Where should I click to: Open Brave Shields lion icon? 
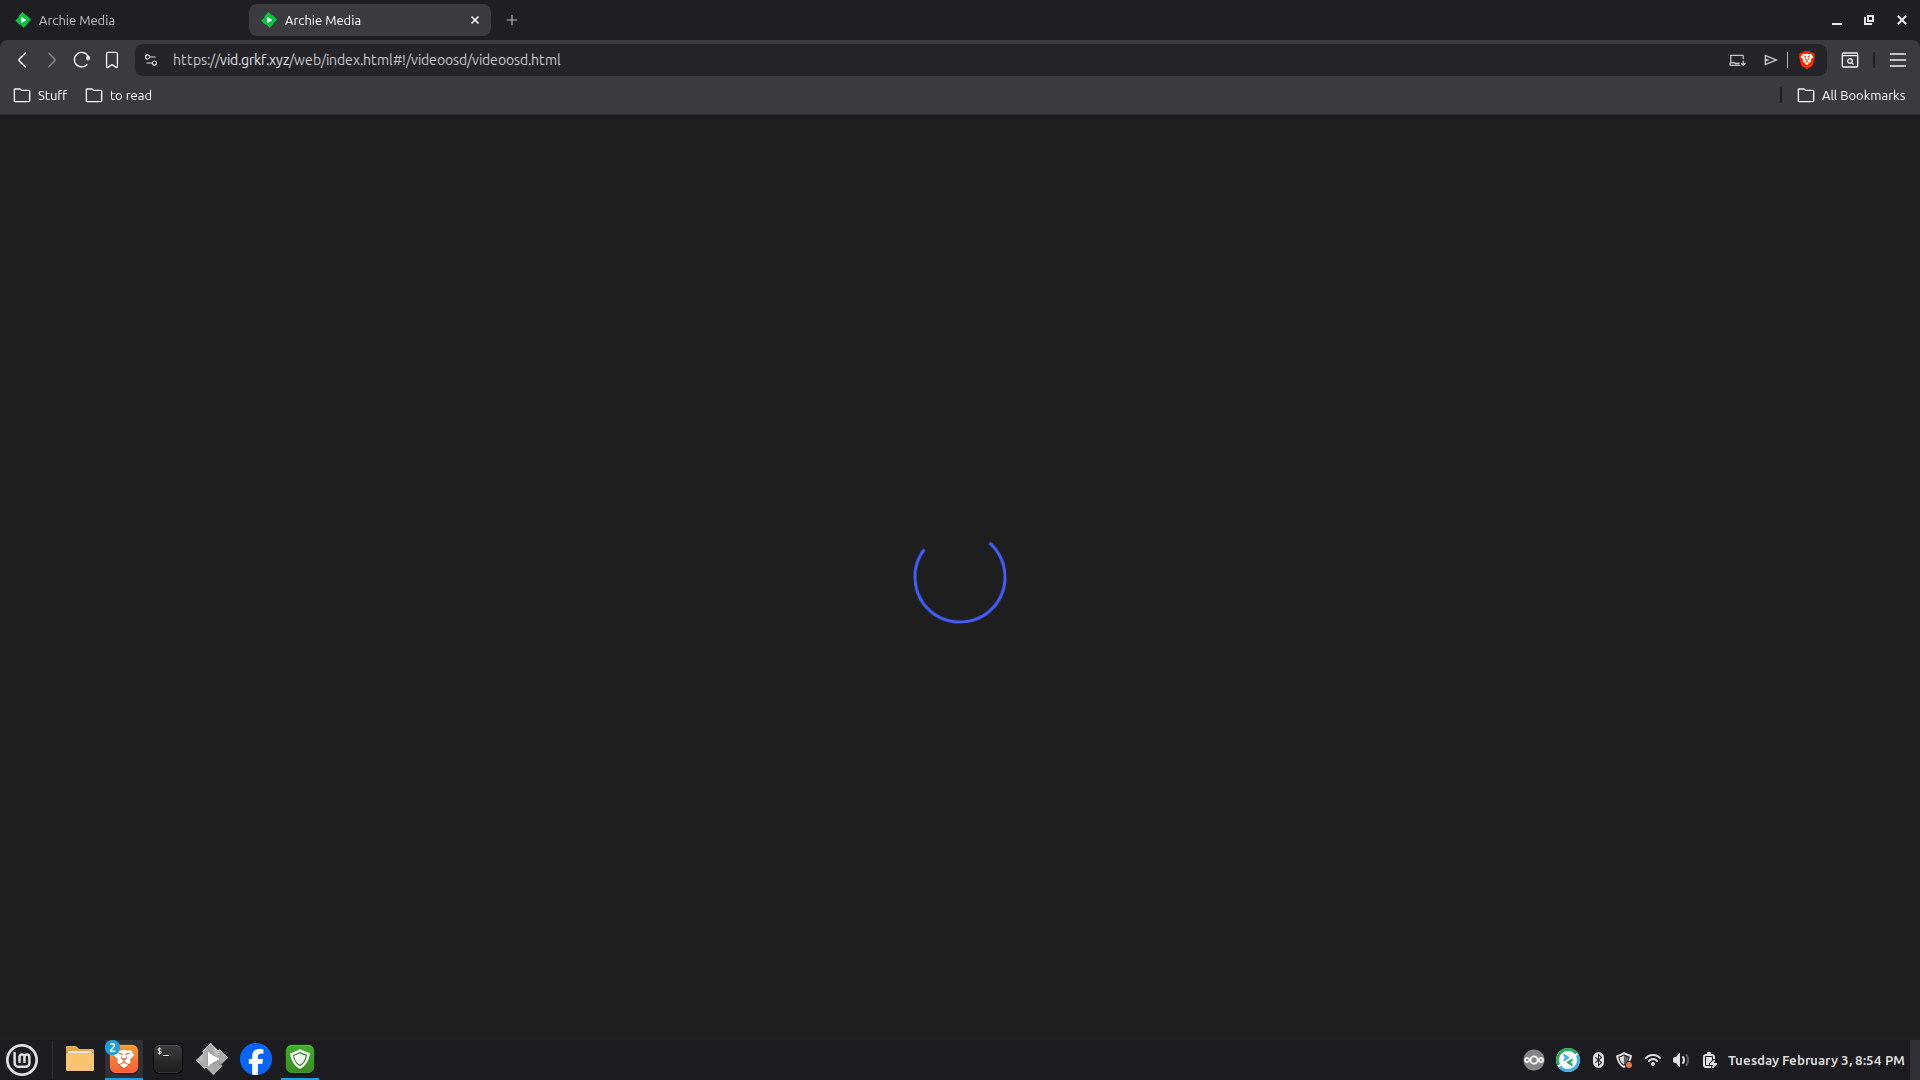click(x=1807, y=60)
